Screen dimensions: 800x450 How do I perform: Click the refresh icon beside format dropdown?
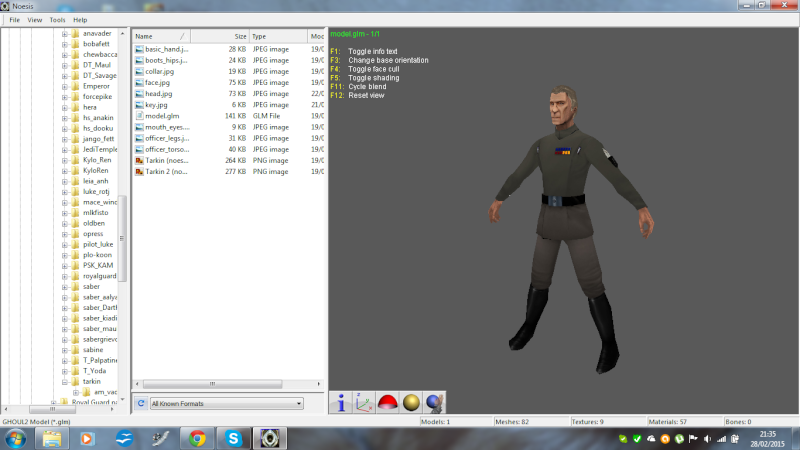(141, 404)
